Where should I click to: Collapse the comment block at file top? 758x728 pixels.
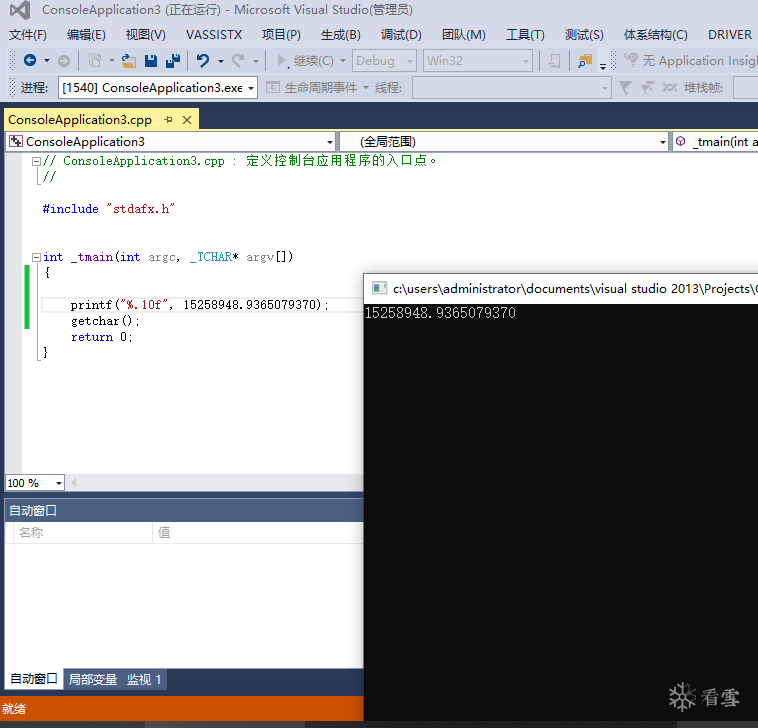[36, 161]
